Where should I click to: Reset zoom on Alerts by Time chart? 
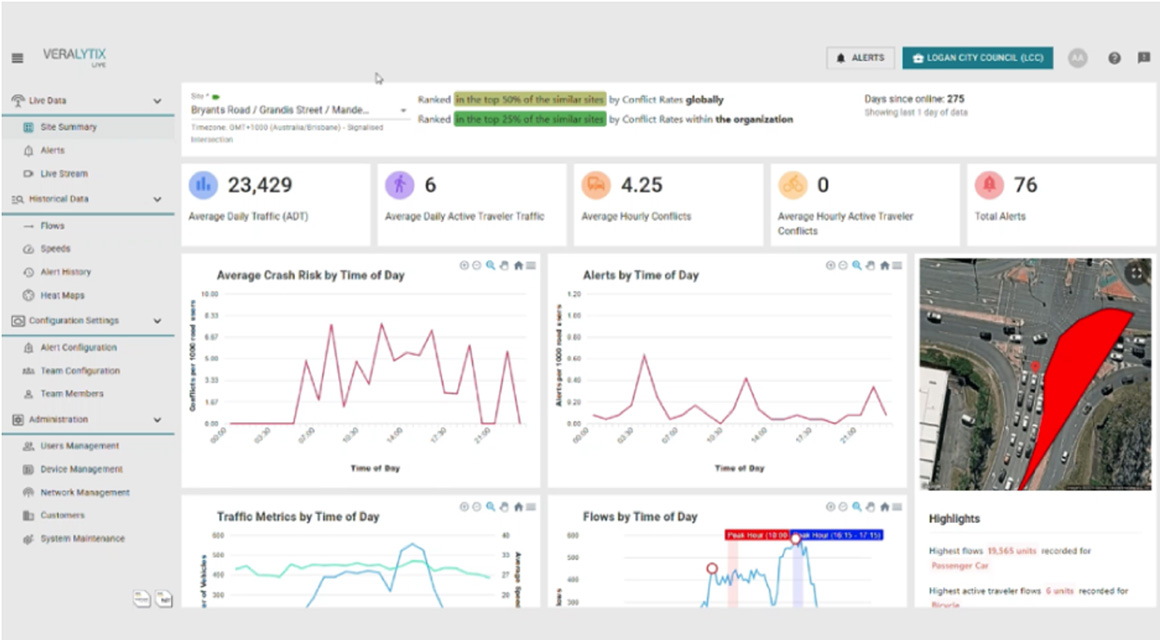tap(884, 265)
